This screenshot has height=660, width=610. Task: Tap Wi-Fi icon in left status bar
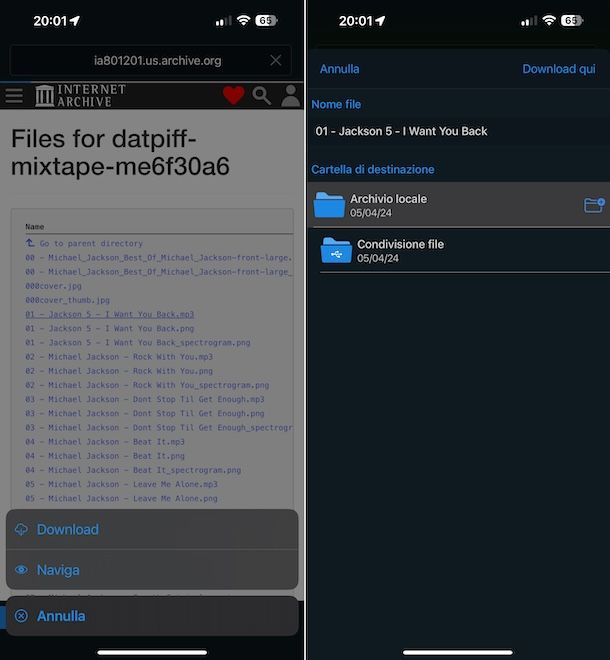click(243, 20)
